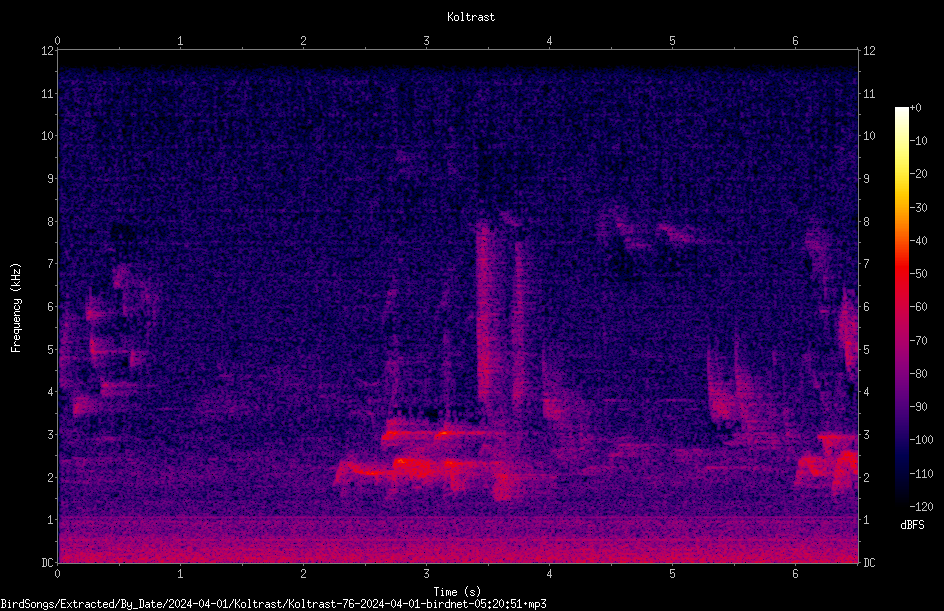The width and height of the screenshot is (944, 611).
Task: Click the 1 second tick on bottom axis
Action: (180, 574)
